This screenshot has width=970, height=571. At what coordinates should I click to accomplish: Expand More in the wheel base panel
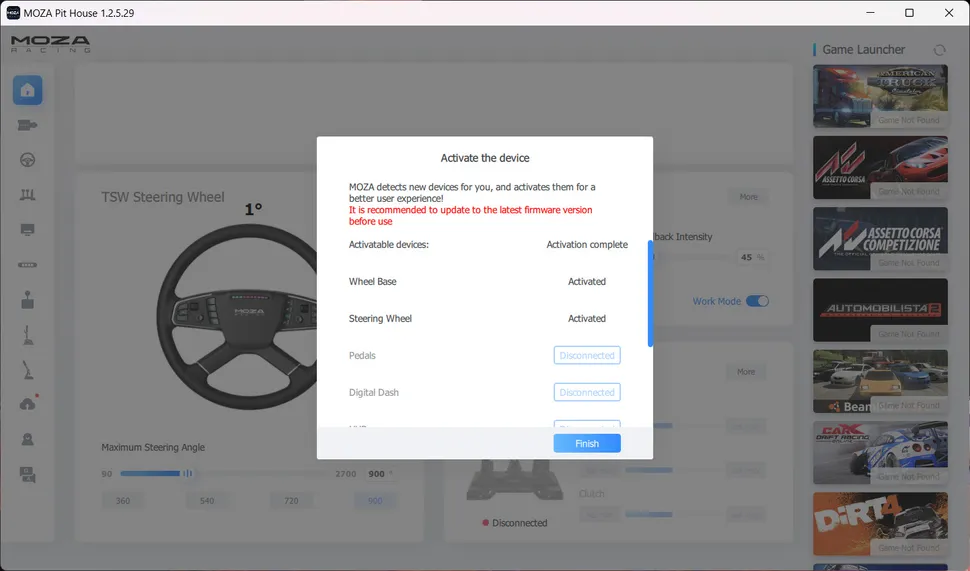pos(748,197)
